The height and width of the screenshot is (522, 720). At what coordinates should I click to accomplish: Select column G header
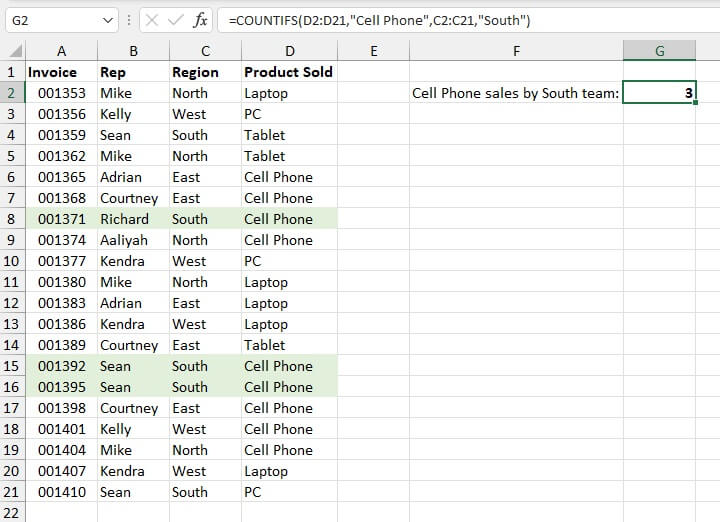click(658, 51)
